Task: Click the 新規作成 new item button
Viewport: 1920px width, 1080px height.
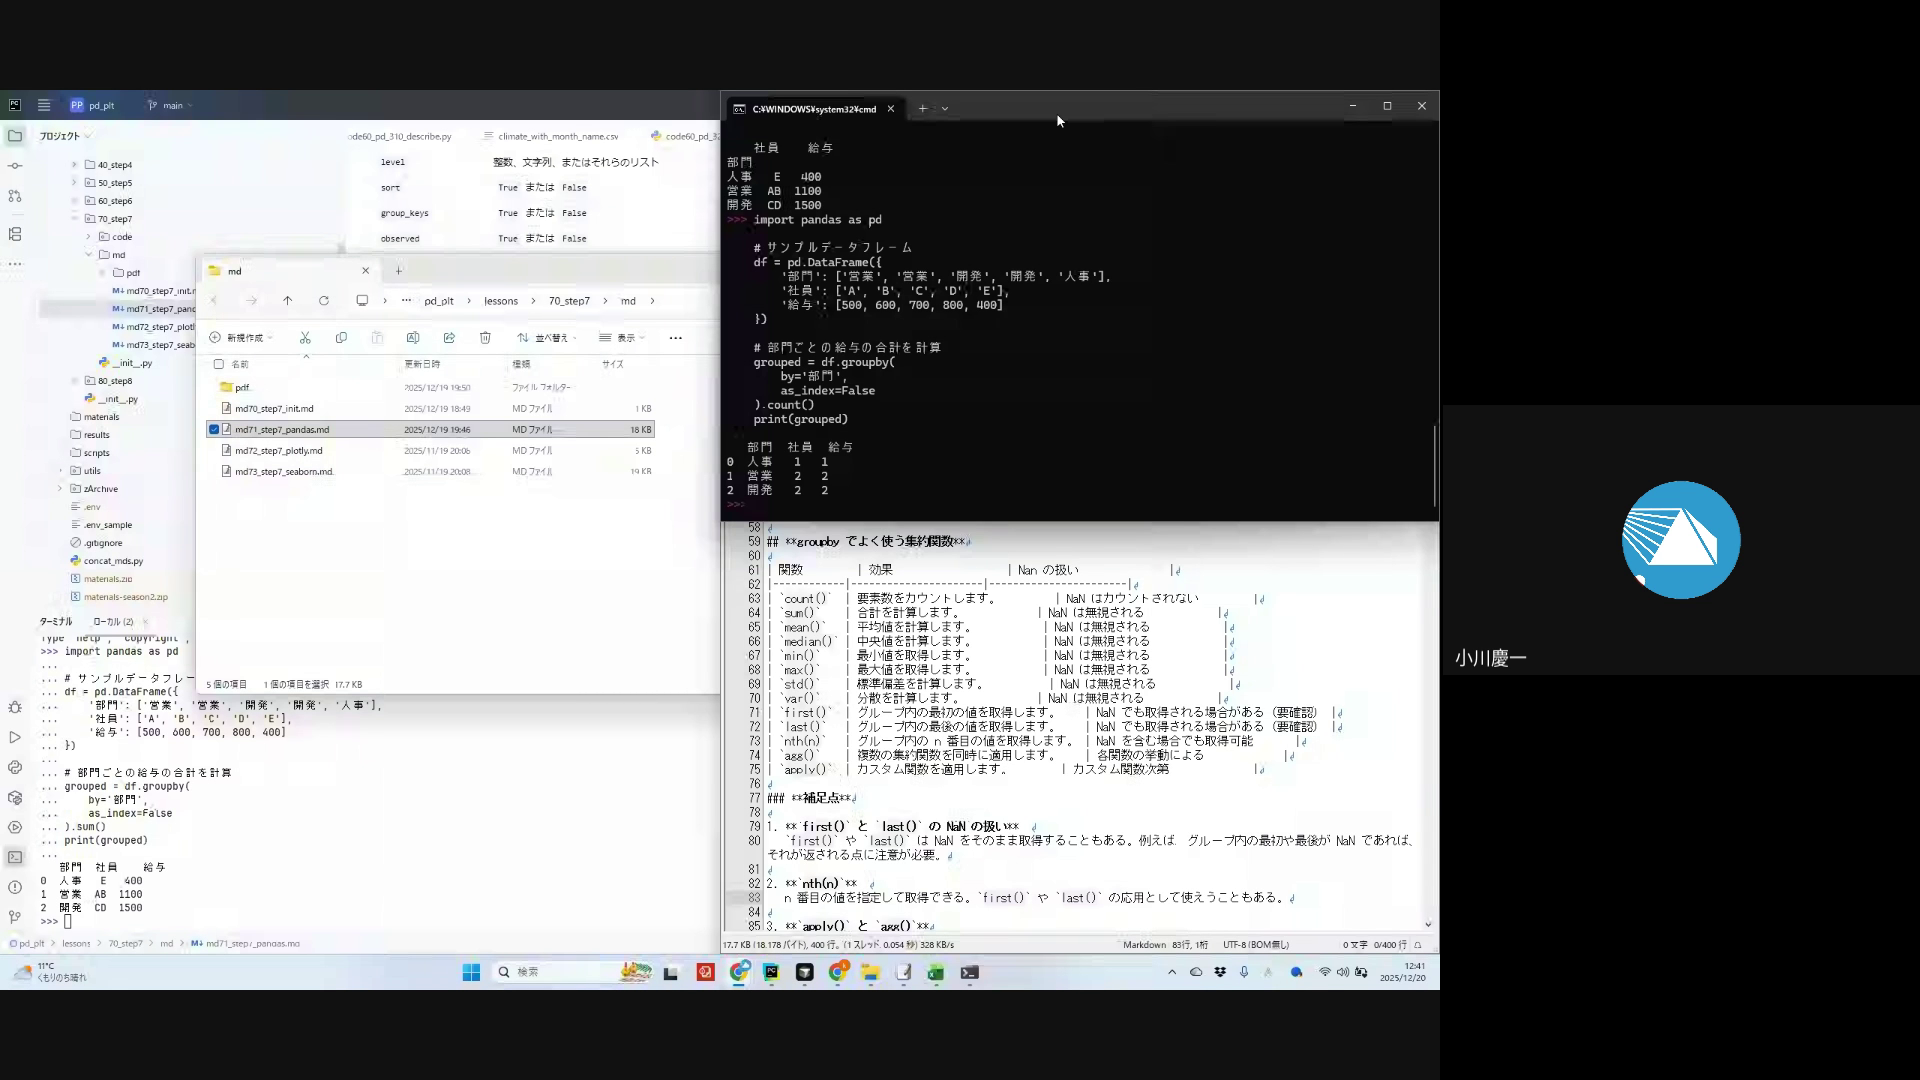Action: (x=240, y=338)
